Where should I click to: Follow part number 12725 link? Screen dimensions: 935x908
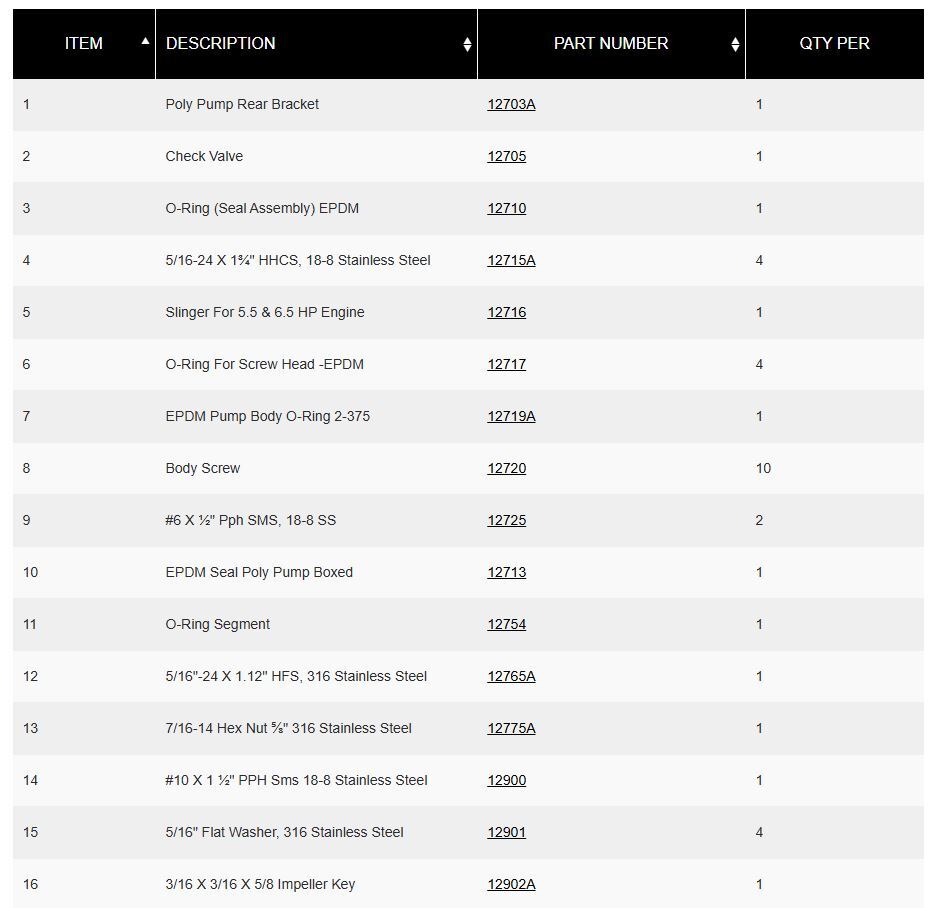(506, 520)
